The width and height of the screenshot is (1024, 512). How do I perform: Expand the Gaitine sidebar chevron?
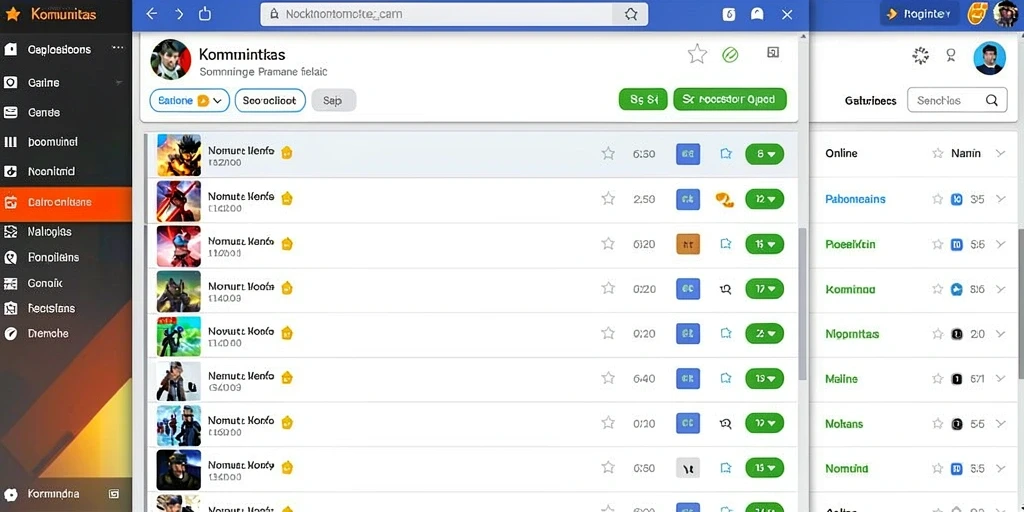[x=119, y=83]
